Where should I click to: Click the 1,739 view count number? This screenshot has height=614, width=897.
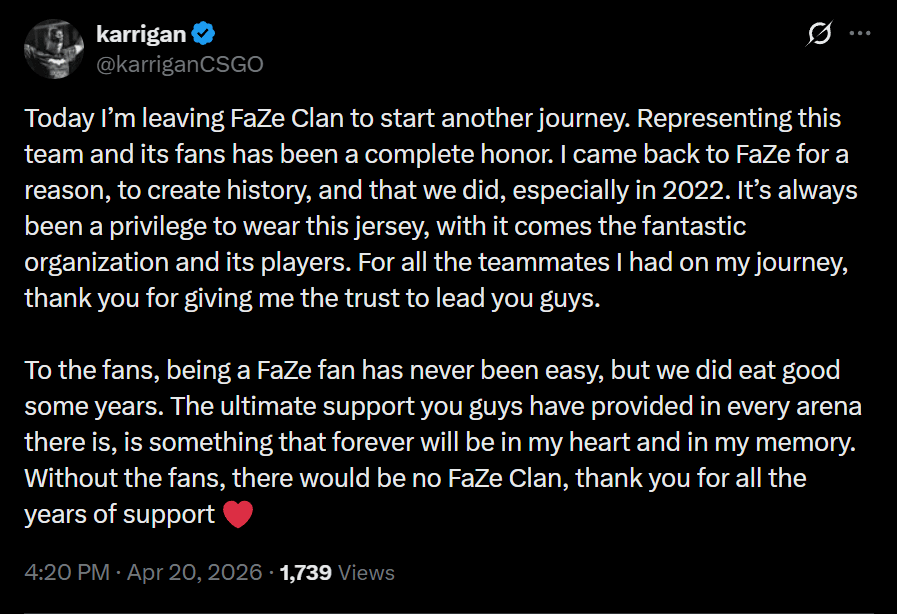306,573
